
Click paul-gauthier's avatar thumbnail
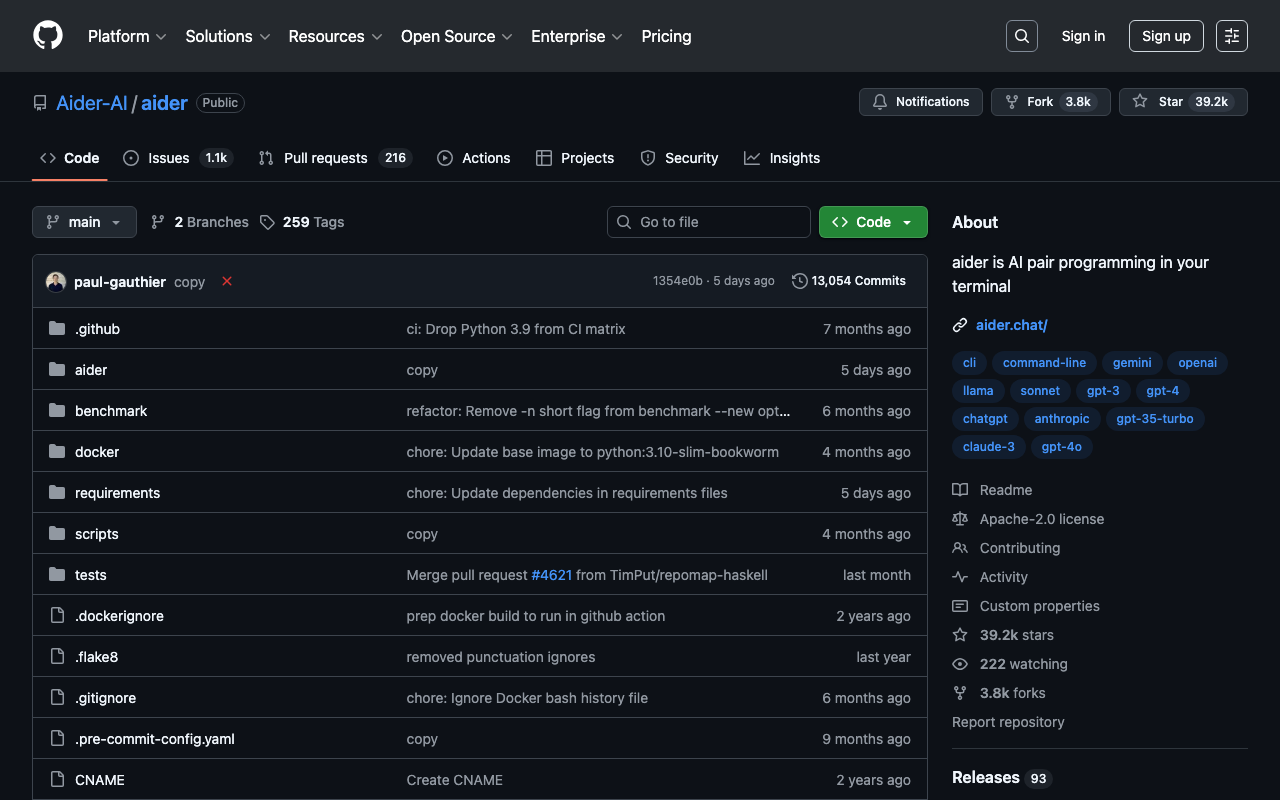[x=56, y=282]
